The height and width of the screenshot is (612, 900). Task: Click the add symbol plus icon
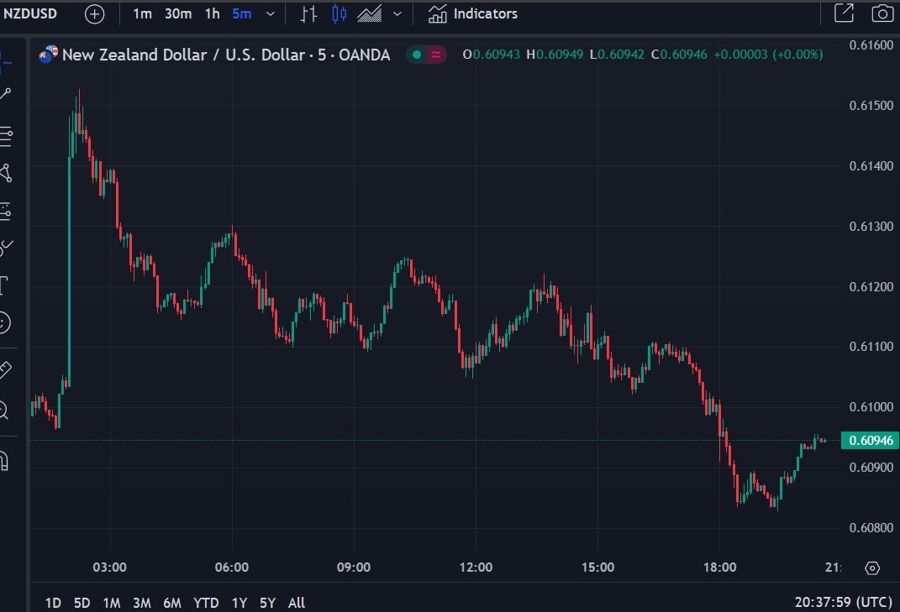coord(94,14)
